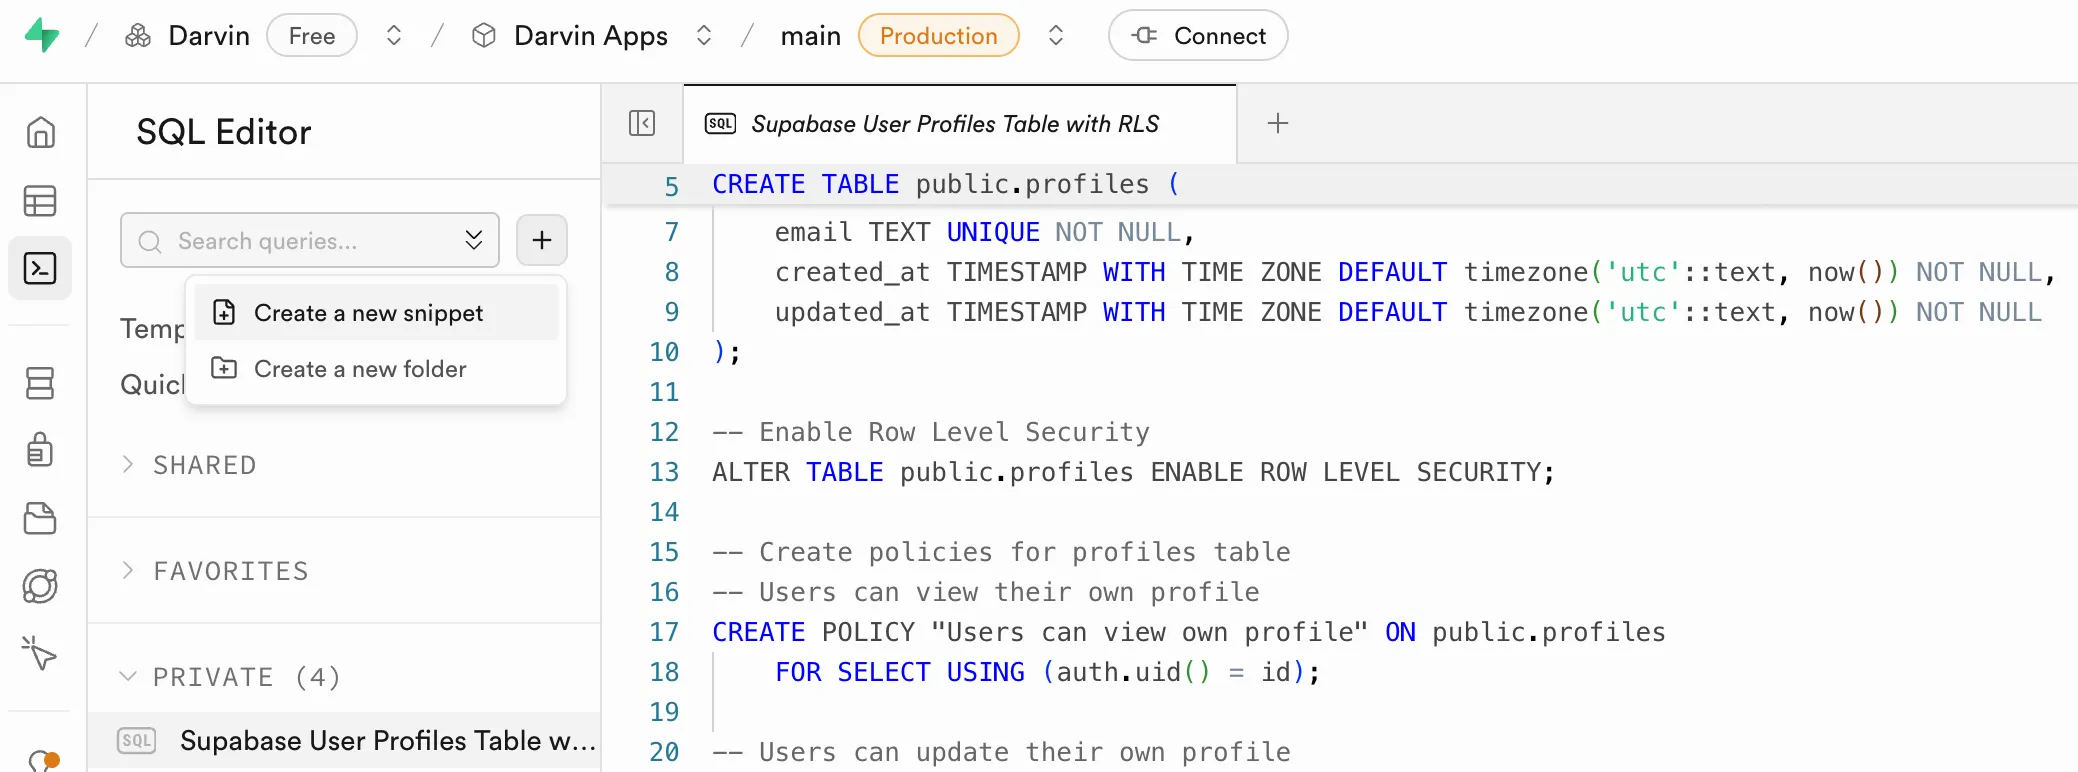
Task: Open the Realtime cursor icon
Action: pos(40,653)
